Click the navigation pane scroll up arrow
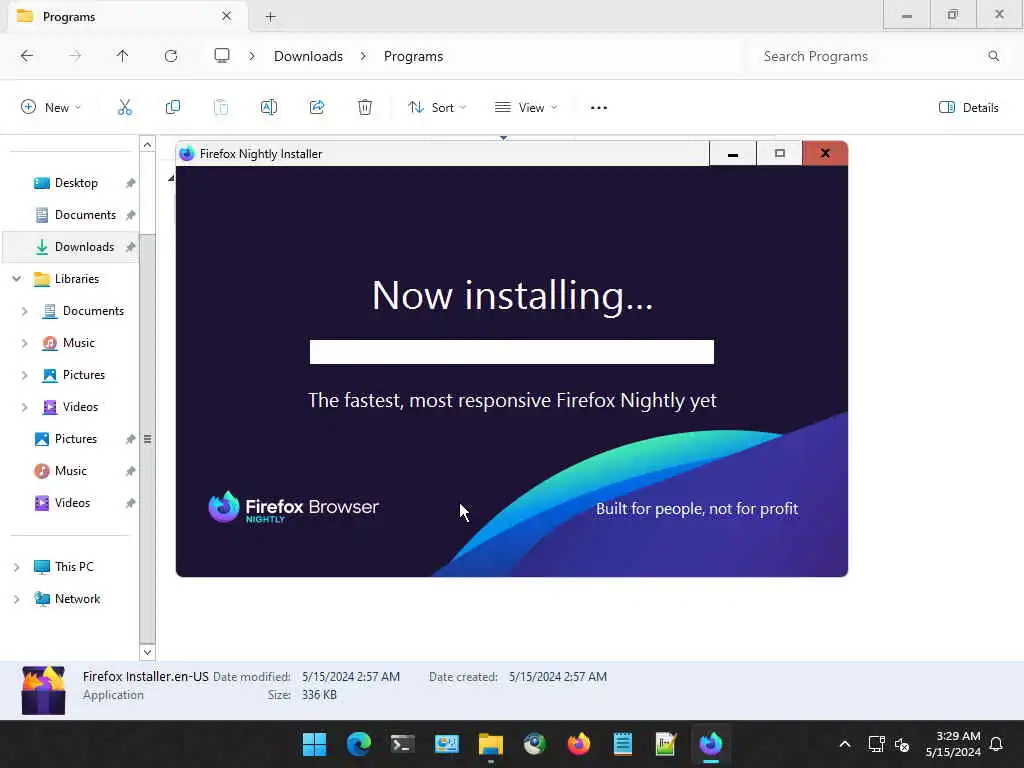Viewport: 1024px width, 768px height. (x=148, y=145)
